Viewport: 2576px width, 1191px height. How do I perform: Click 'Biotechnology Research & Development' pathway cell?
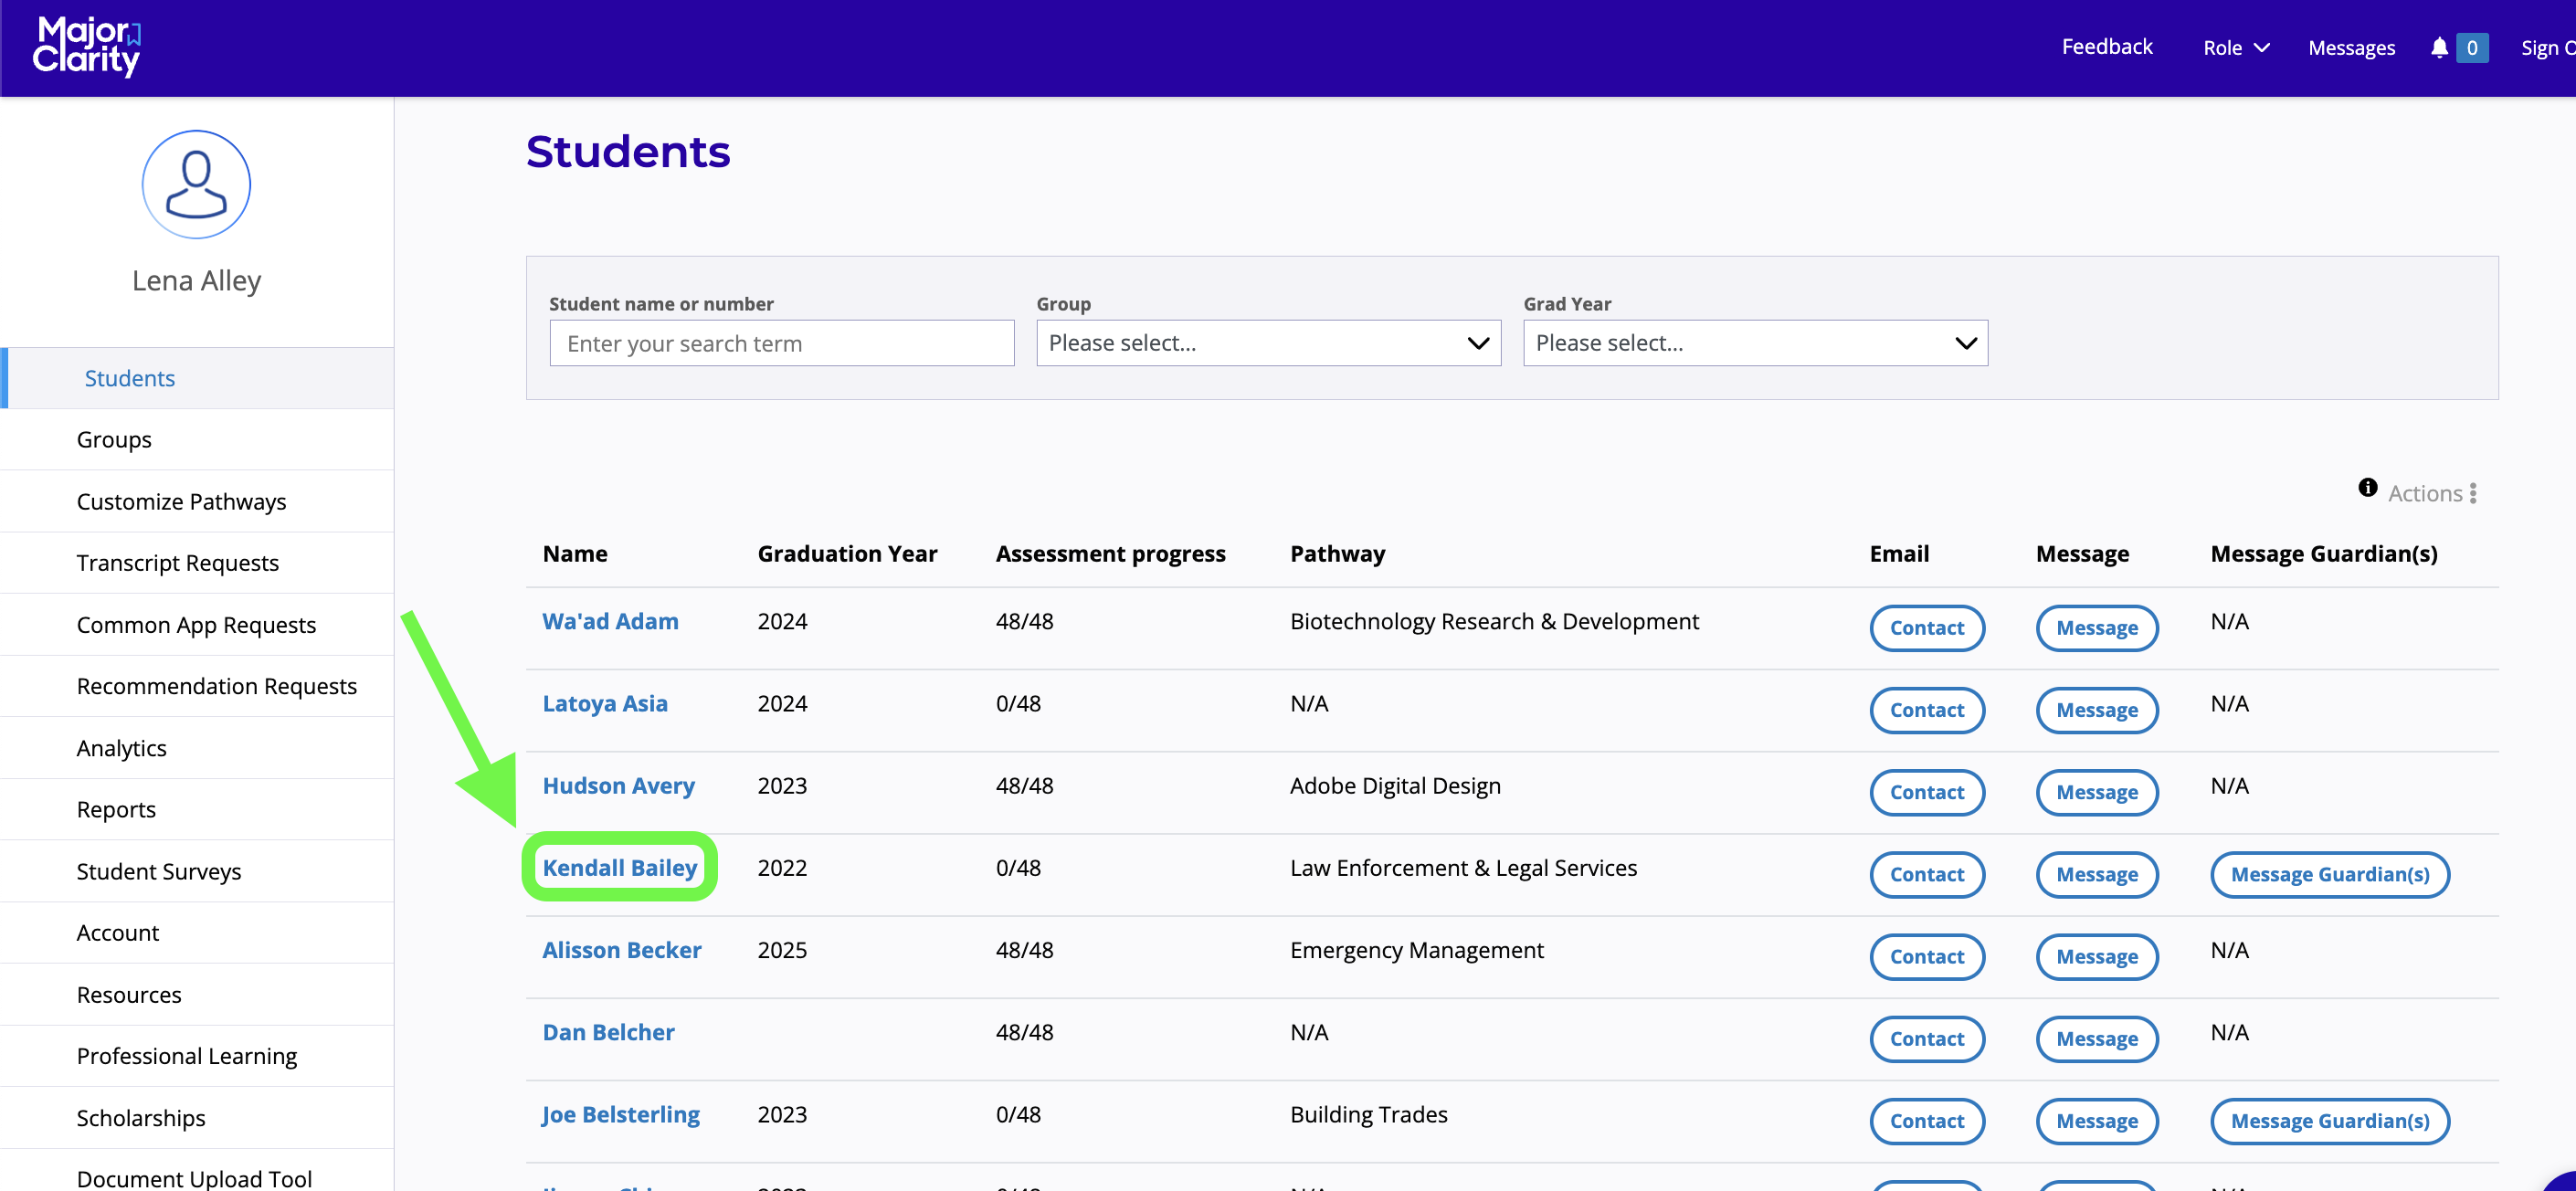(x=1494, y=621)
